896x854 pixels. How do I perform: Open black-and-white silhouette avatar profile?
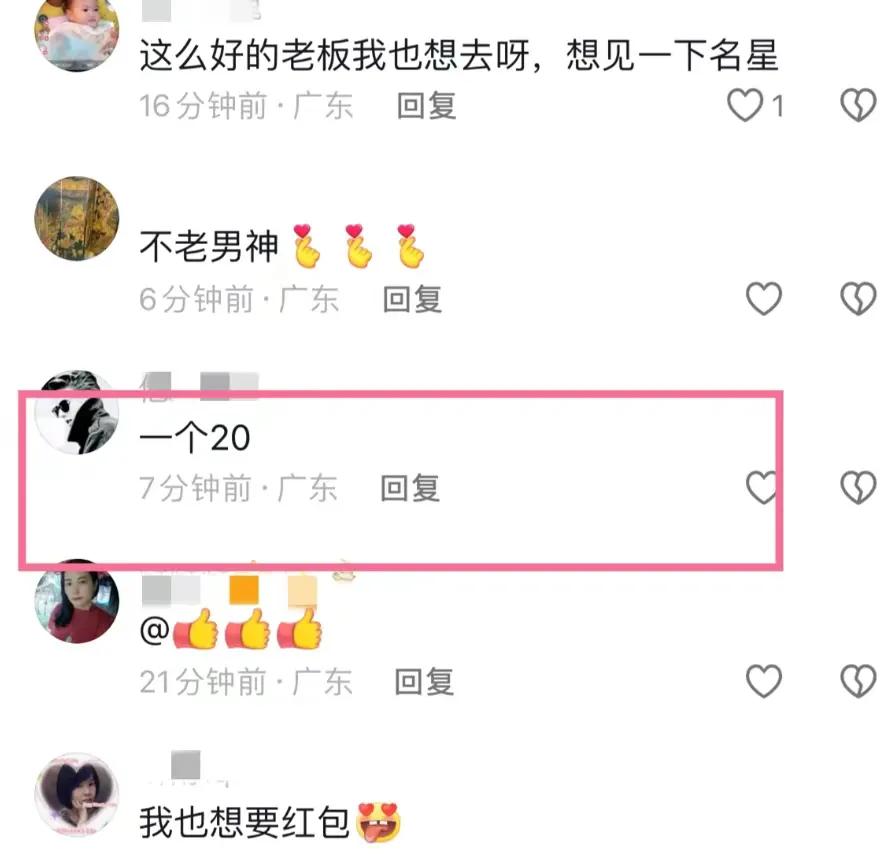coord(77,413)
